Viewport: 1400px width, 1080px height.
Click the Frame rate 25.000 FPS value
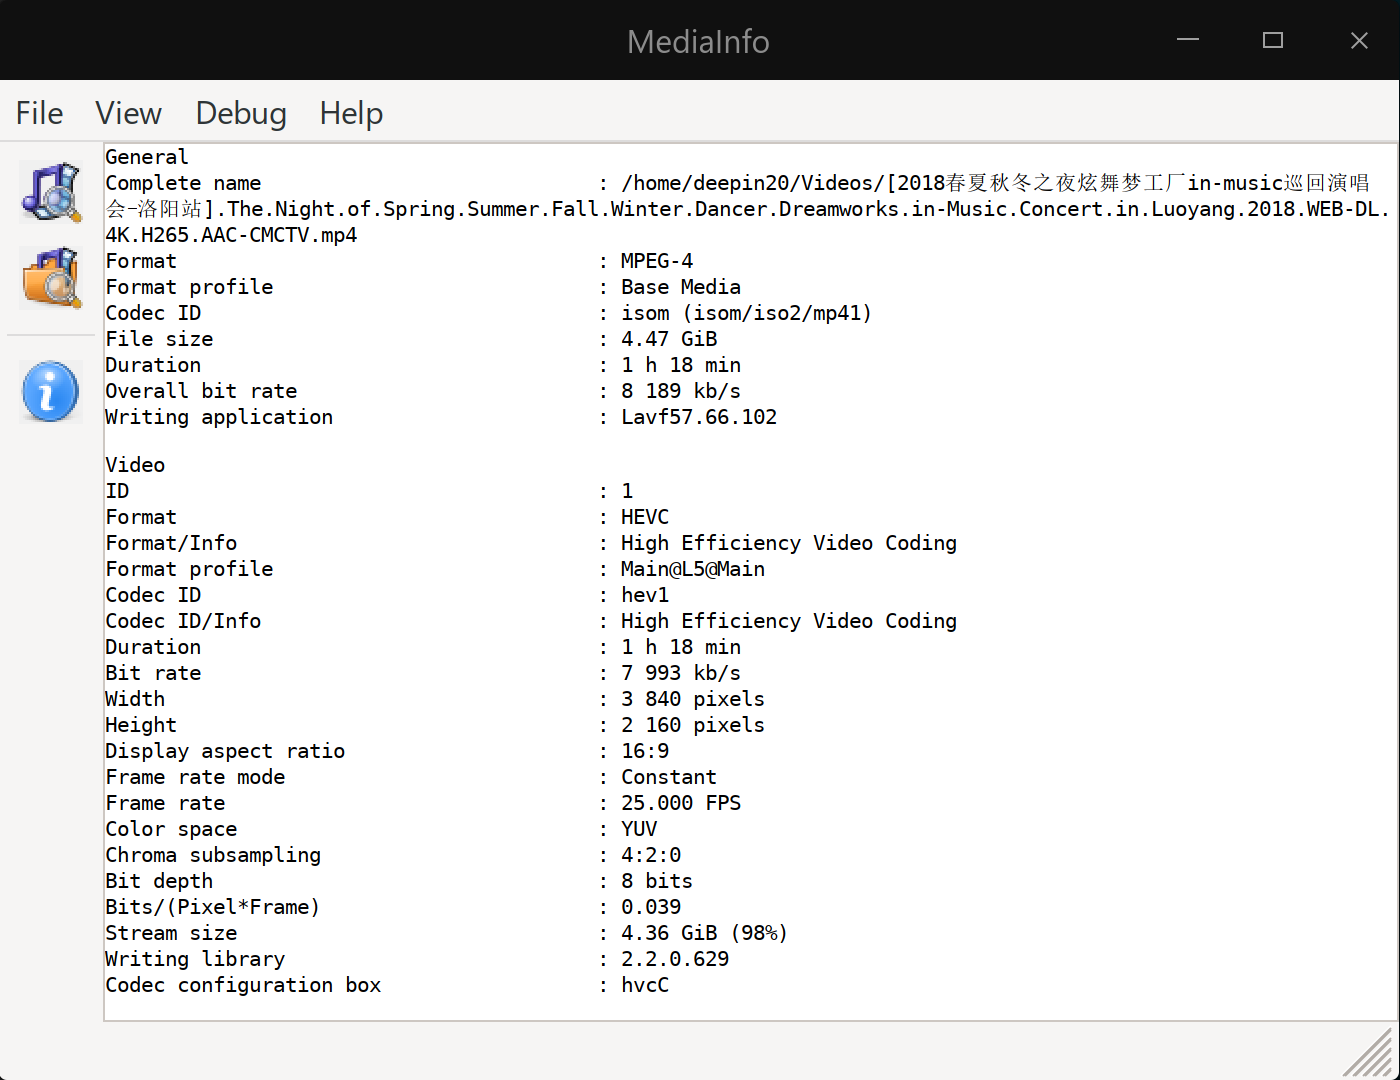pos(681,803)
